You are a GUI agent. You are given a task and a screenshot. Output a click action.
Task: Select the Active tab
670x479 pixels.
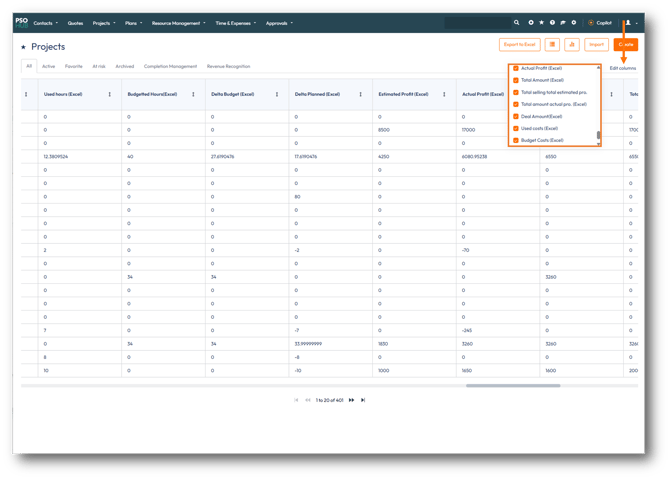pos(48,66)
